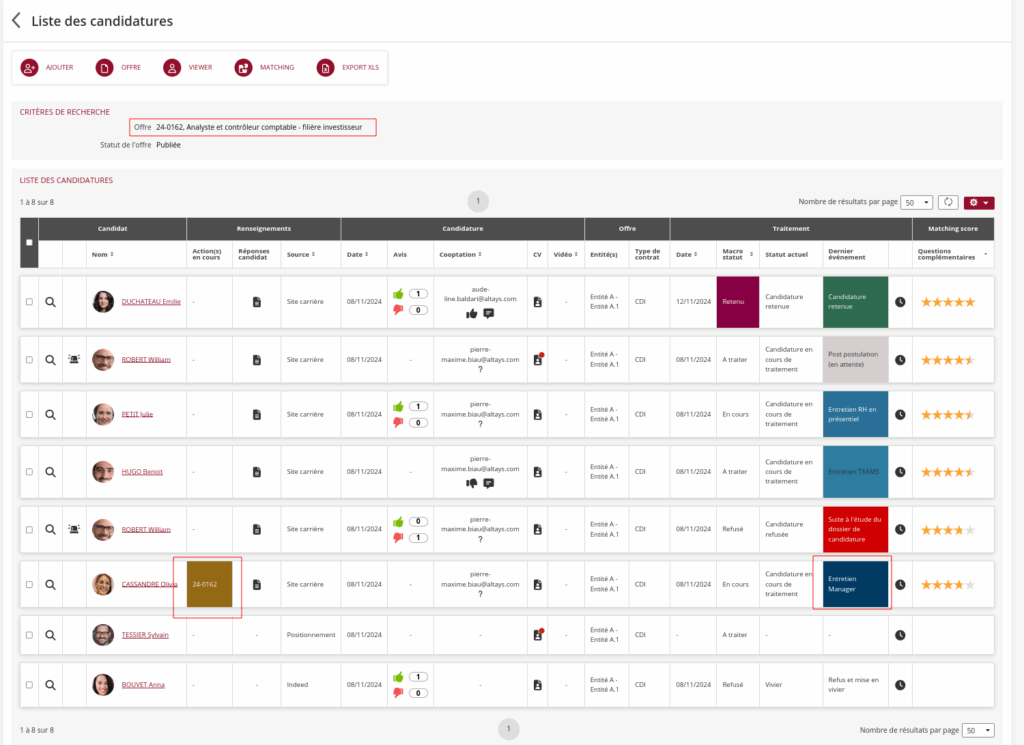Launch the MATCHING tool icon
Image resolution: width=1024 pixels, height=745 pixels.
click(x=243, y=67)
